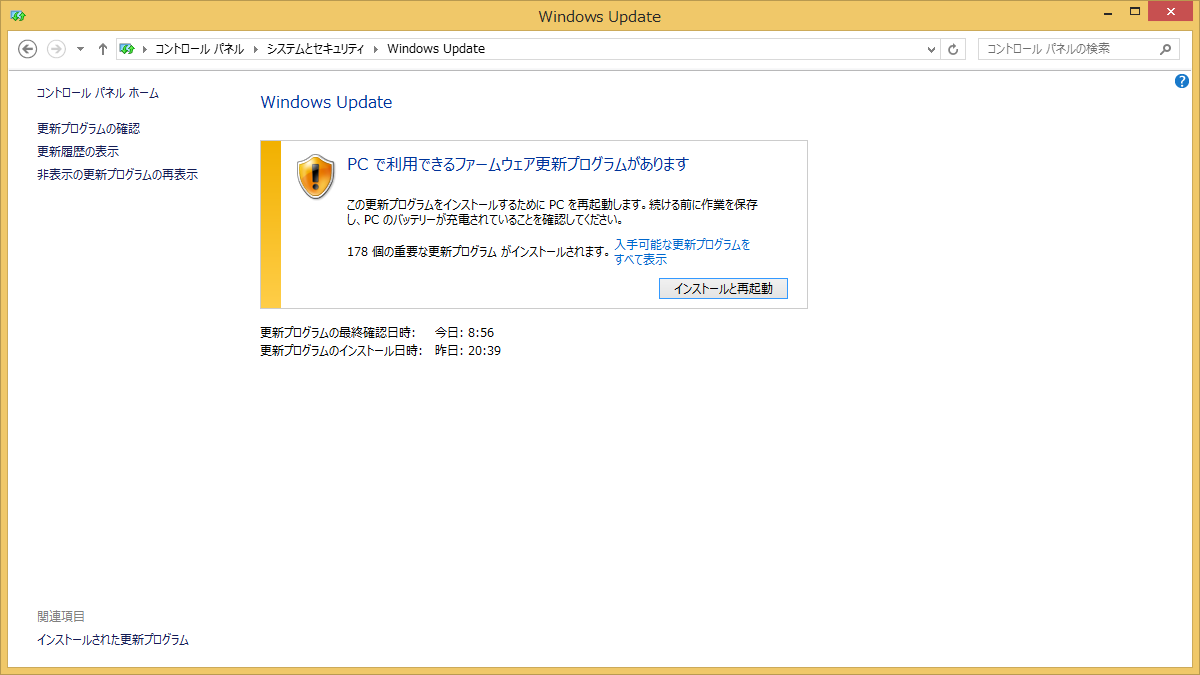Open 更新履歴の表示 link
Viewport: 1200px width, 675px height.
(x=78, y=152)
